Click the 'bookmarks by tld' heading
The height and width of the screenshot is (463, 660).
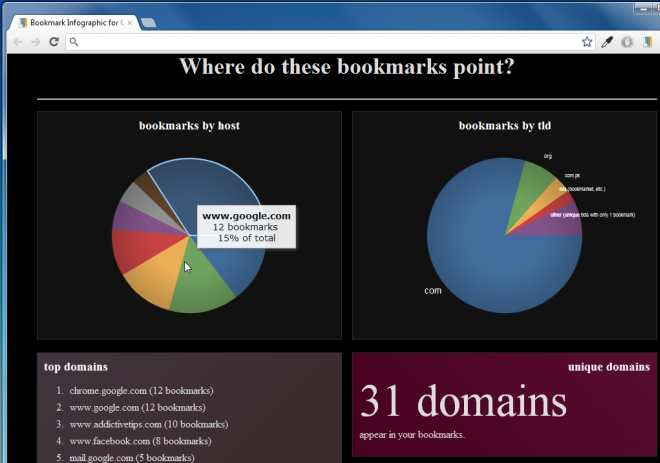click(505, 126)
